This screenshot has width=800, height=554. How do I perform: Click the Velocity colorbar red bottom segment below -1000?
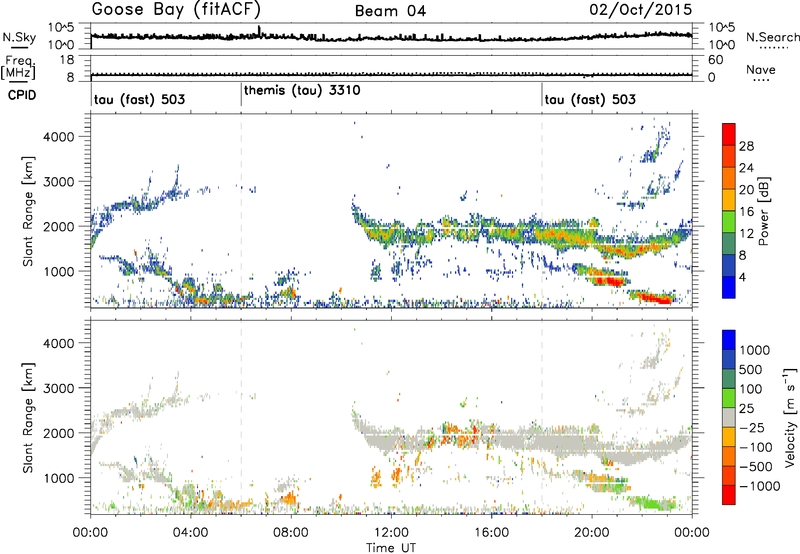click(729, 495)
